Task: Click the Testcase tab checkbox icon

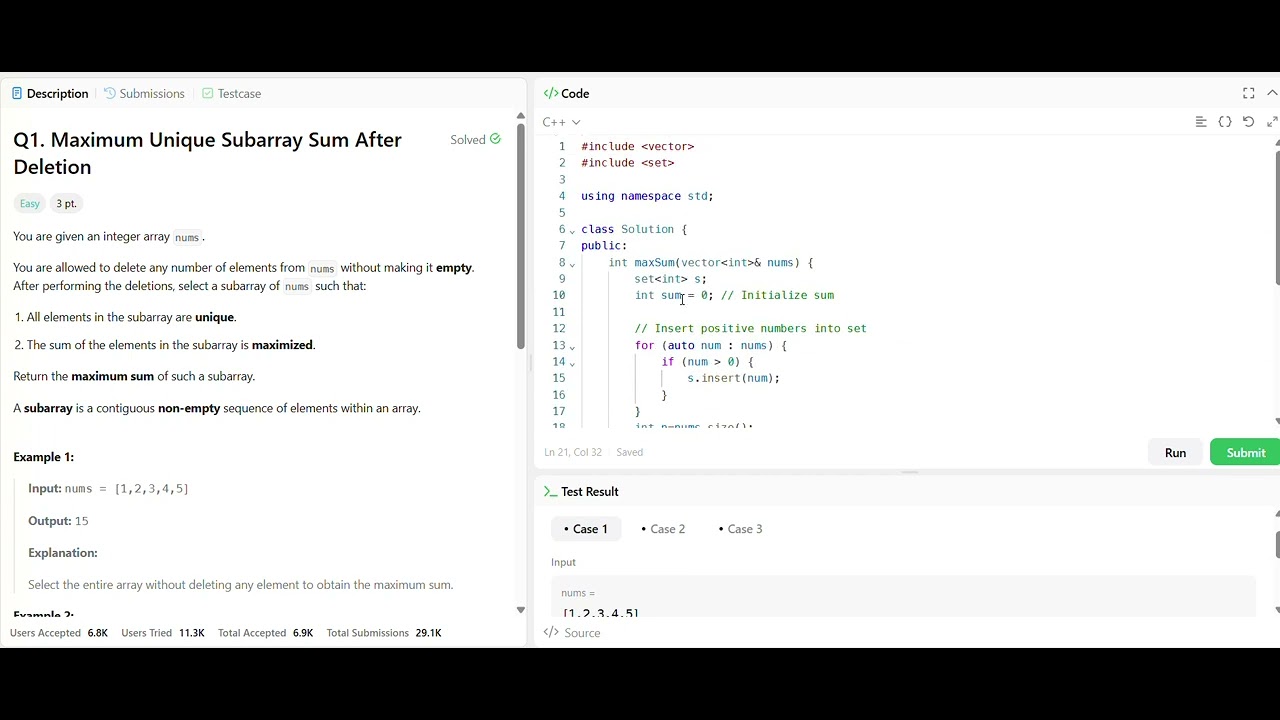Action: 208,93
